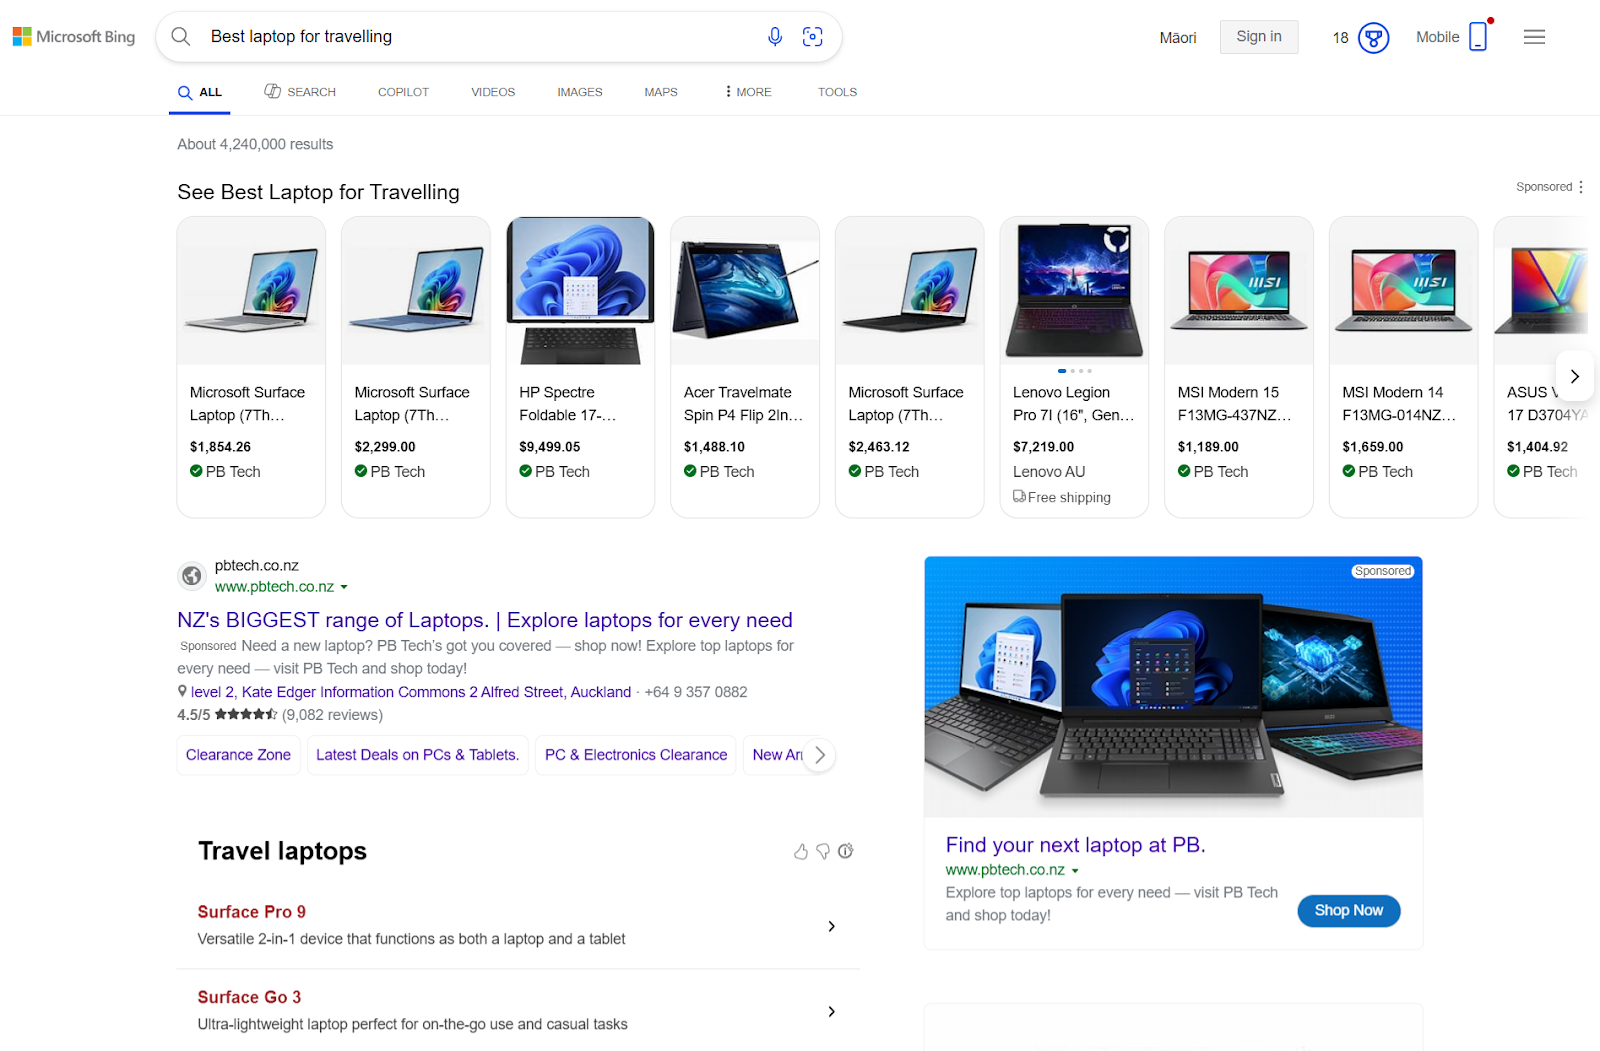Expand Surface Go 3 entry chevron

[x=832, y=1012]
